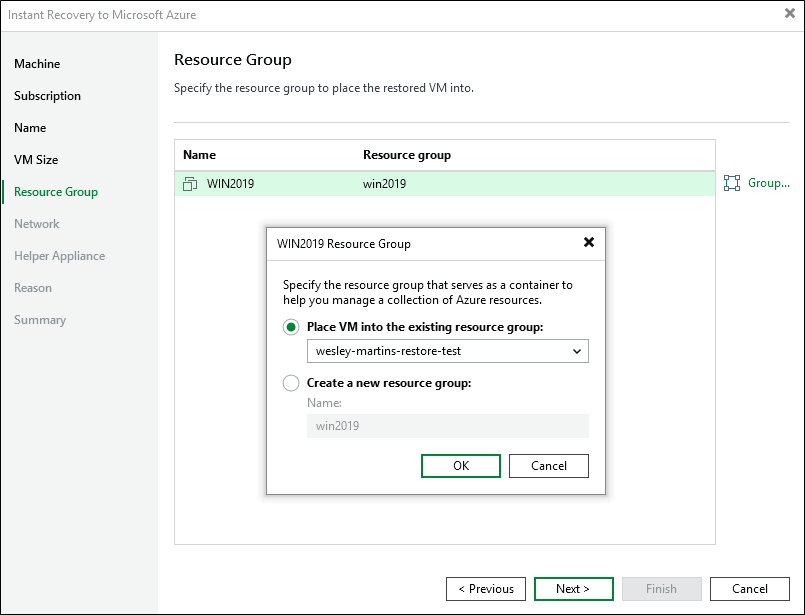Confirm the dialog with OK
The width and height of the screenshot is (805, 615).
(x=461, y=466)
